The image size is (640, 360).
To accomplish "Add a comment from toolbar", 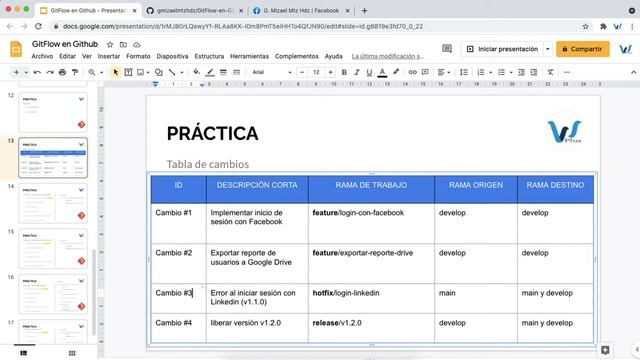I will pos(425,72).
